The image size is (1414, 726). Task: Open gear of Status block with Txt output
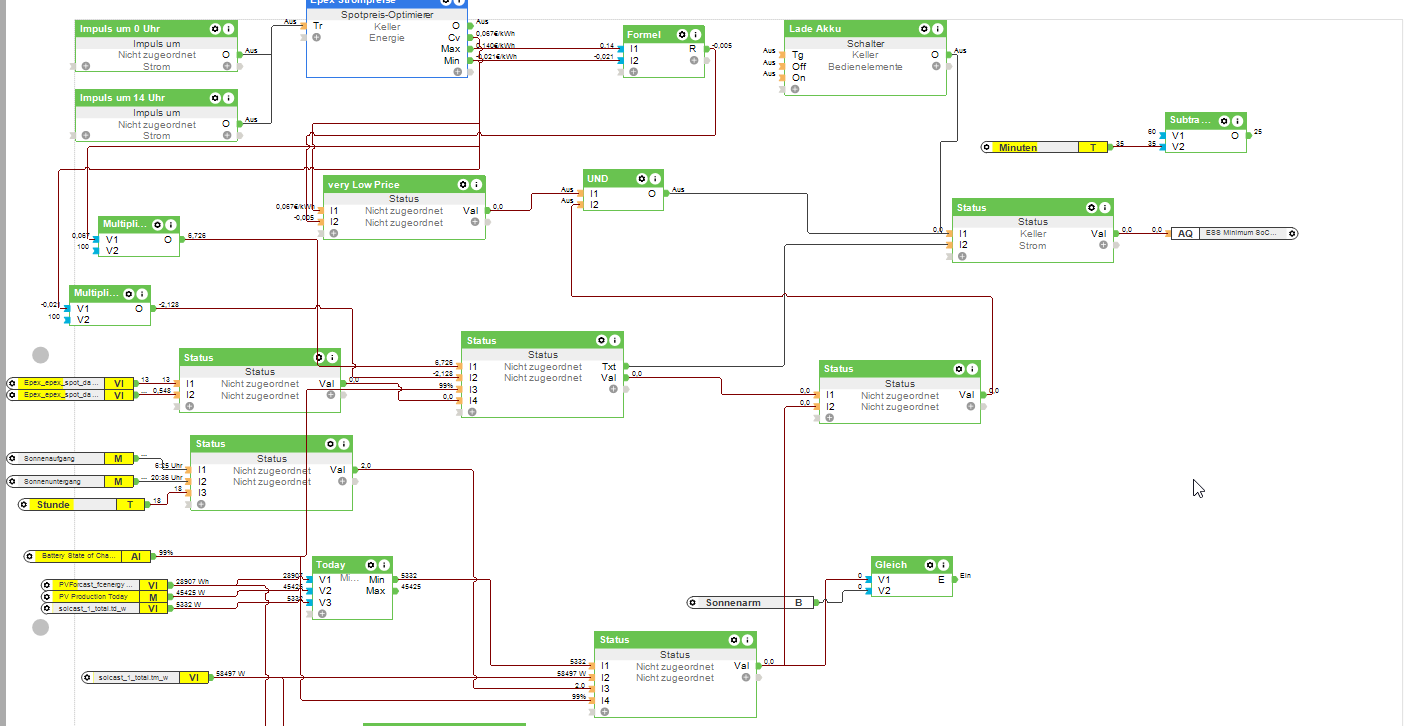coord(600,341)
